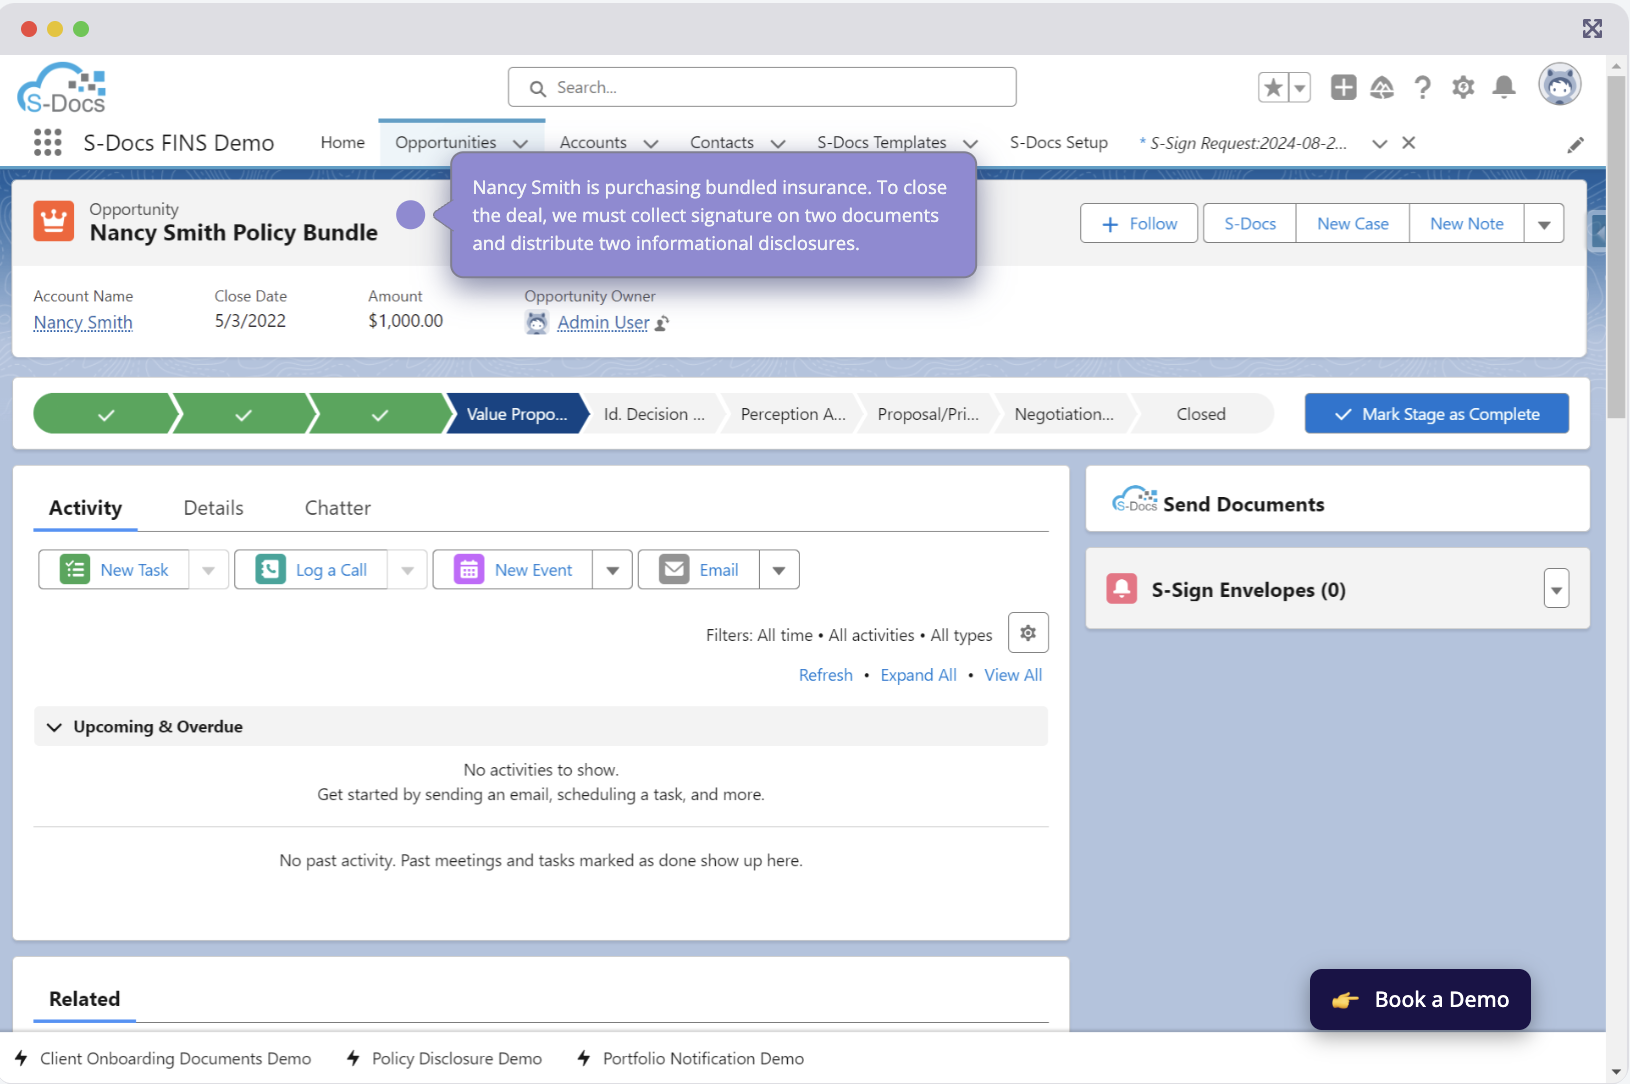Click the Log a Call phone icon
Image resolution: width=1630 pixels, height=1084 pixels.
point(270,569)
